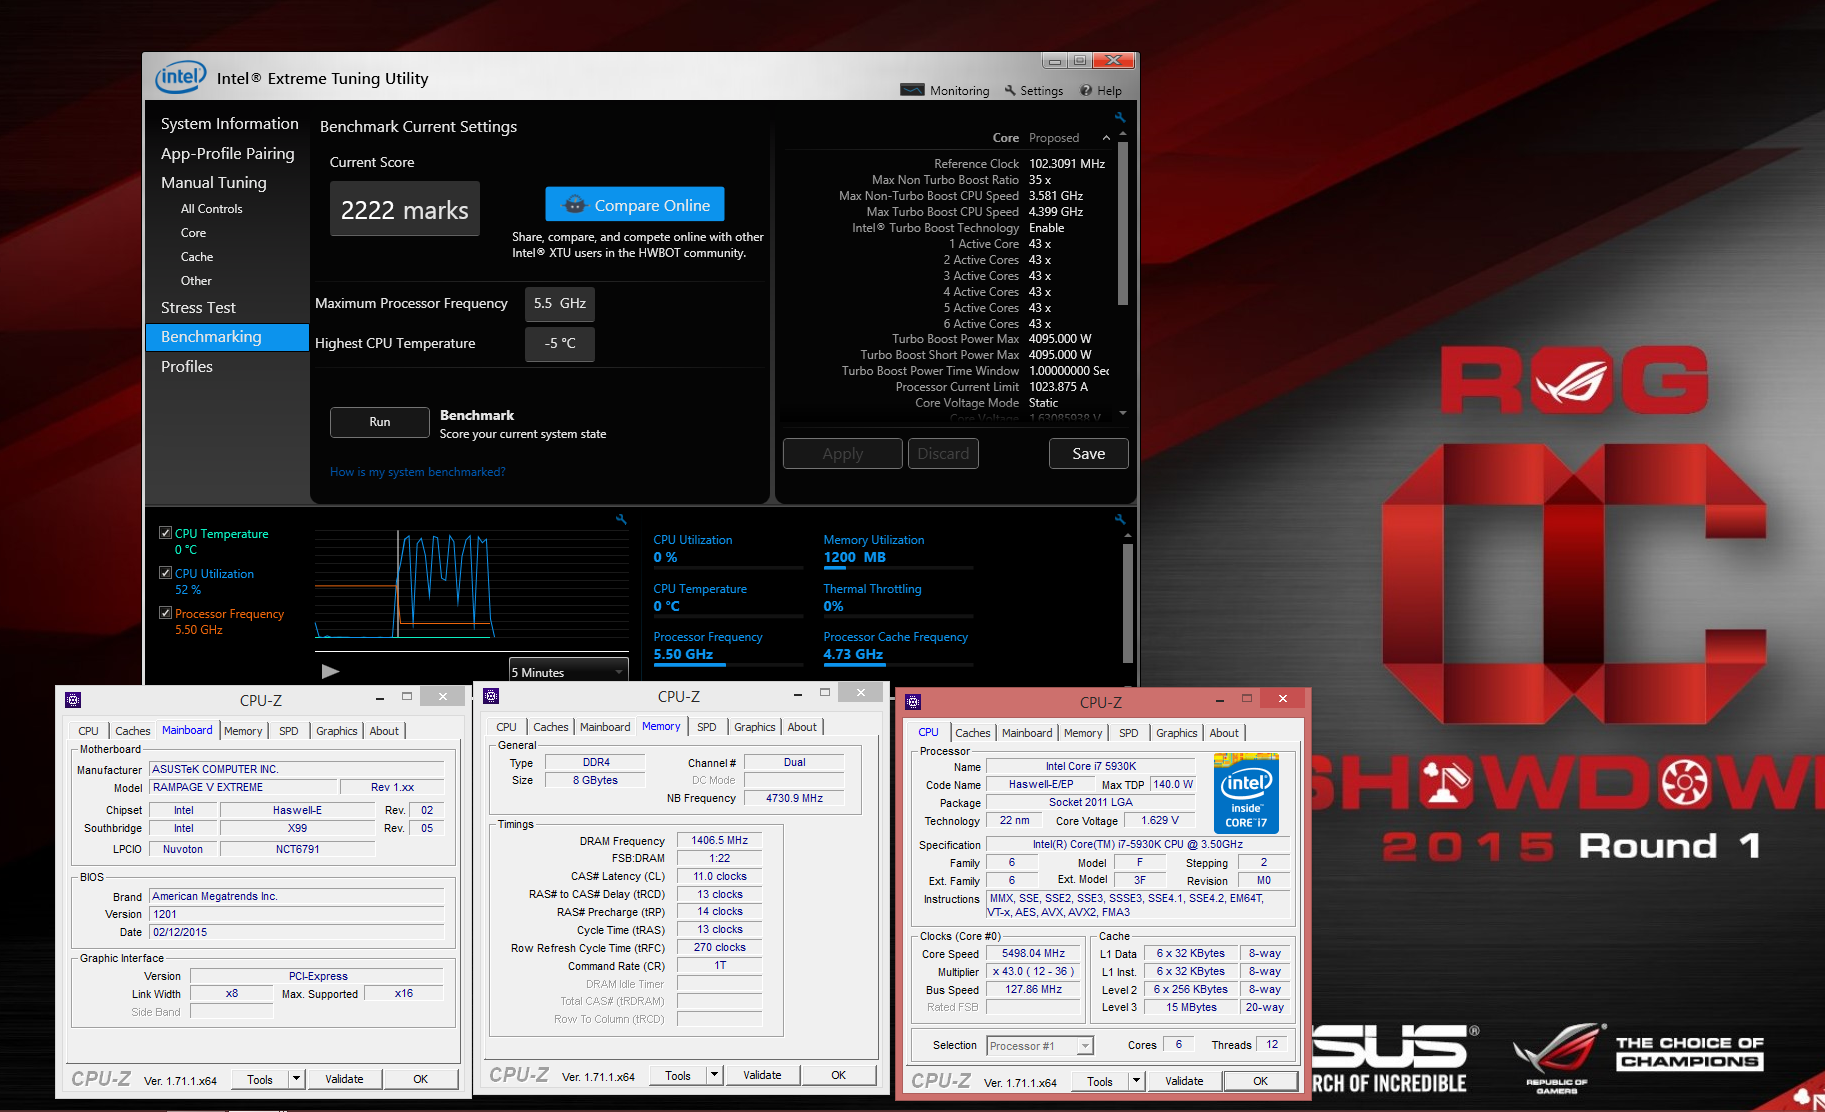Click Discard button in XTU

coord(943,453)
